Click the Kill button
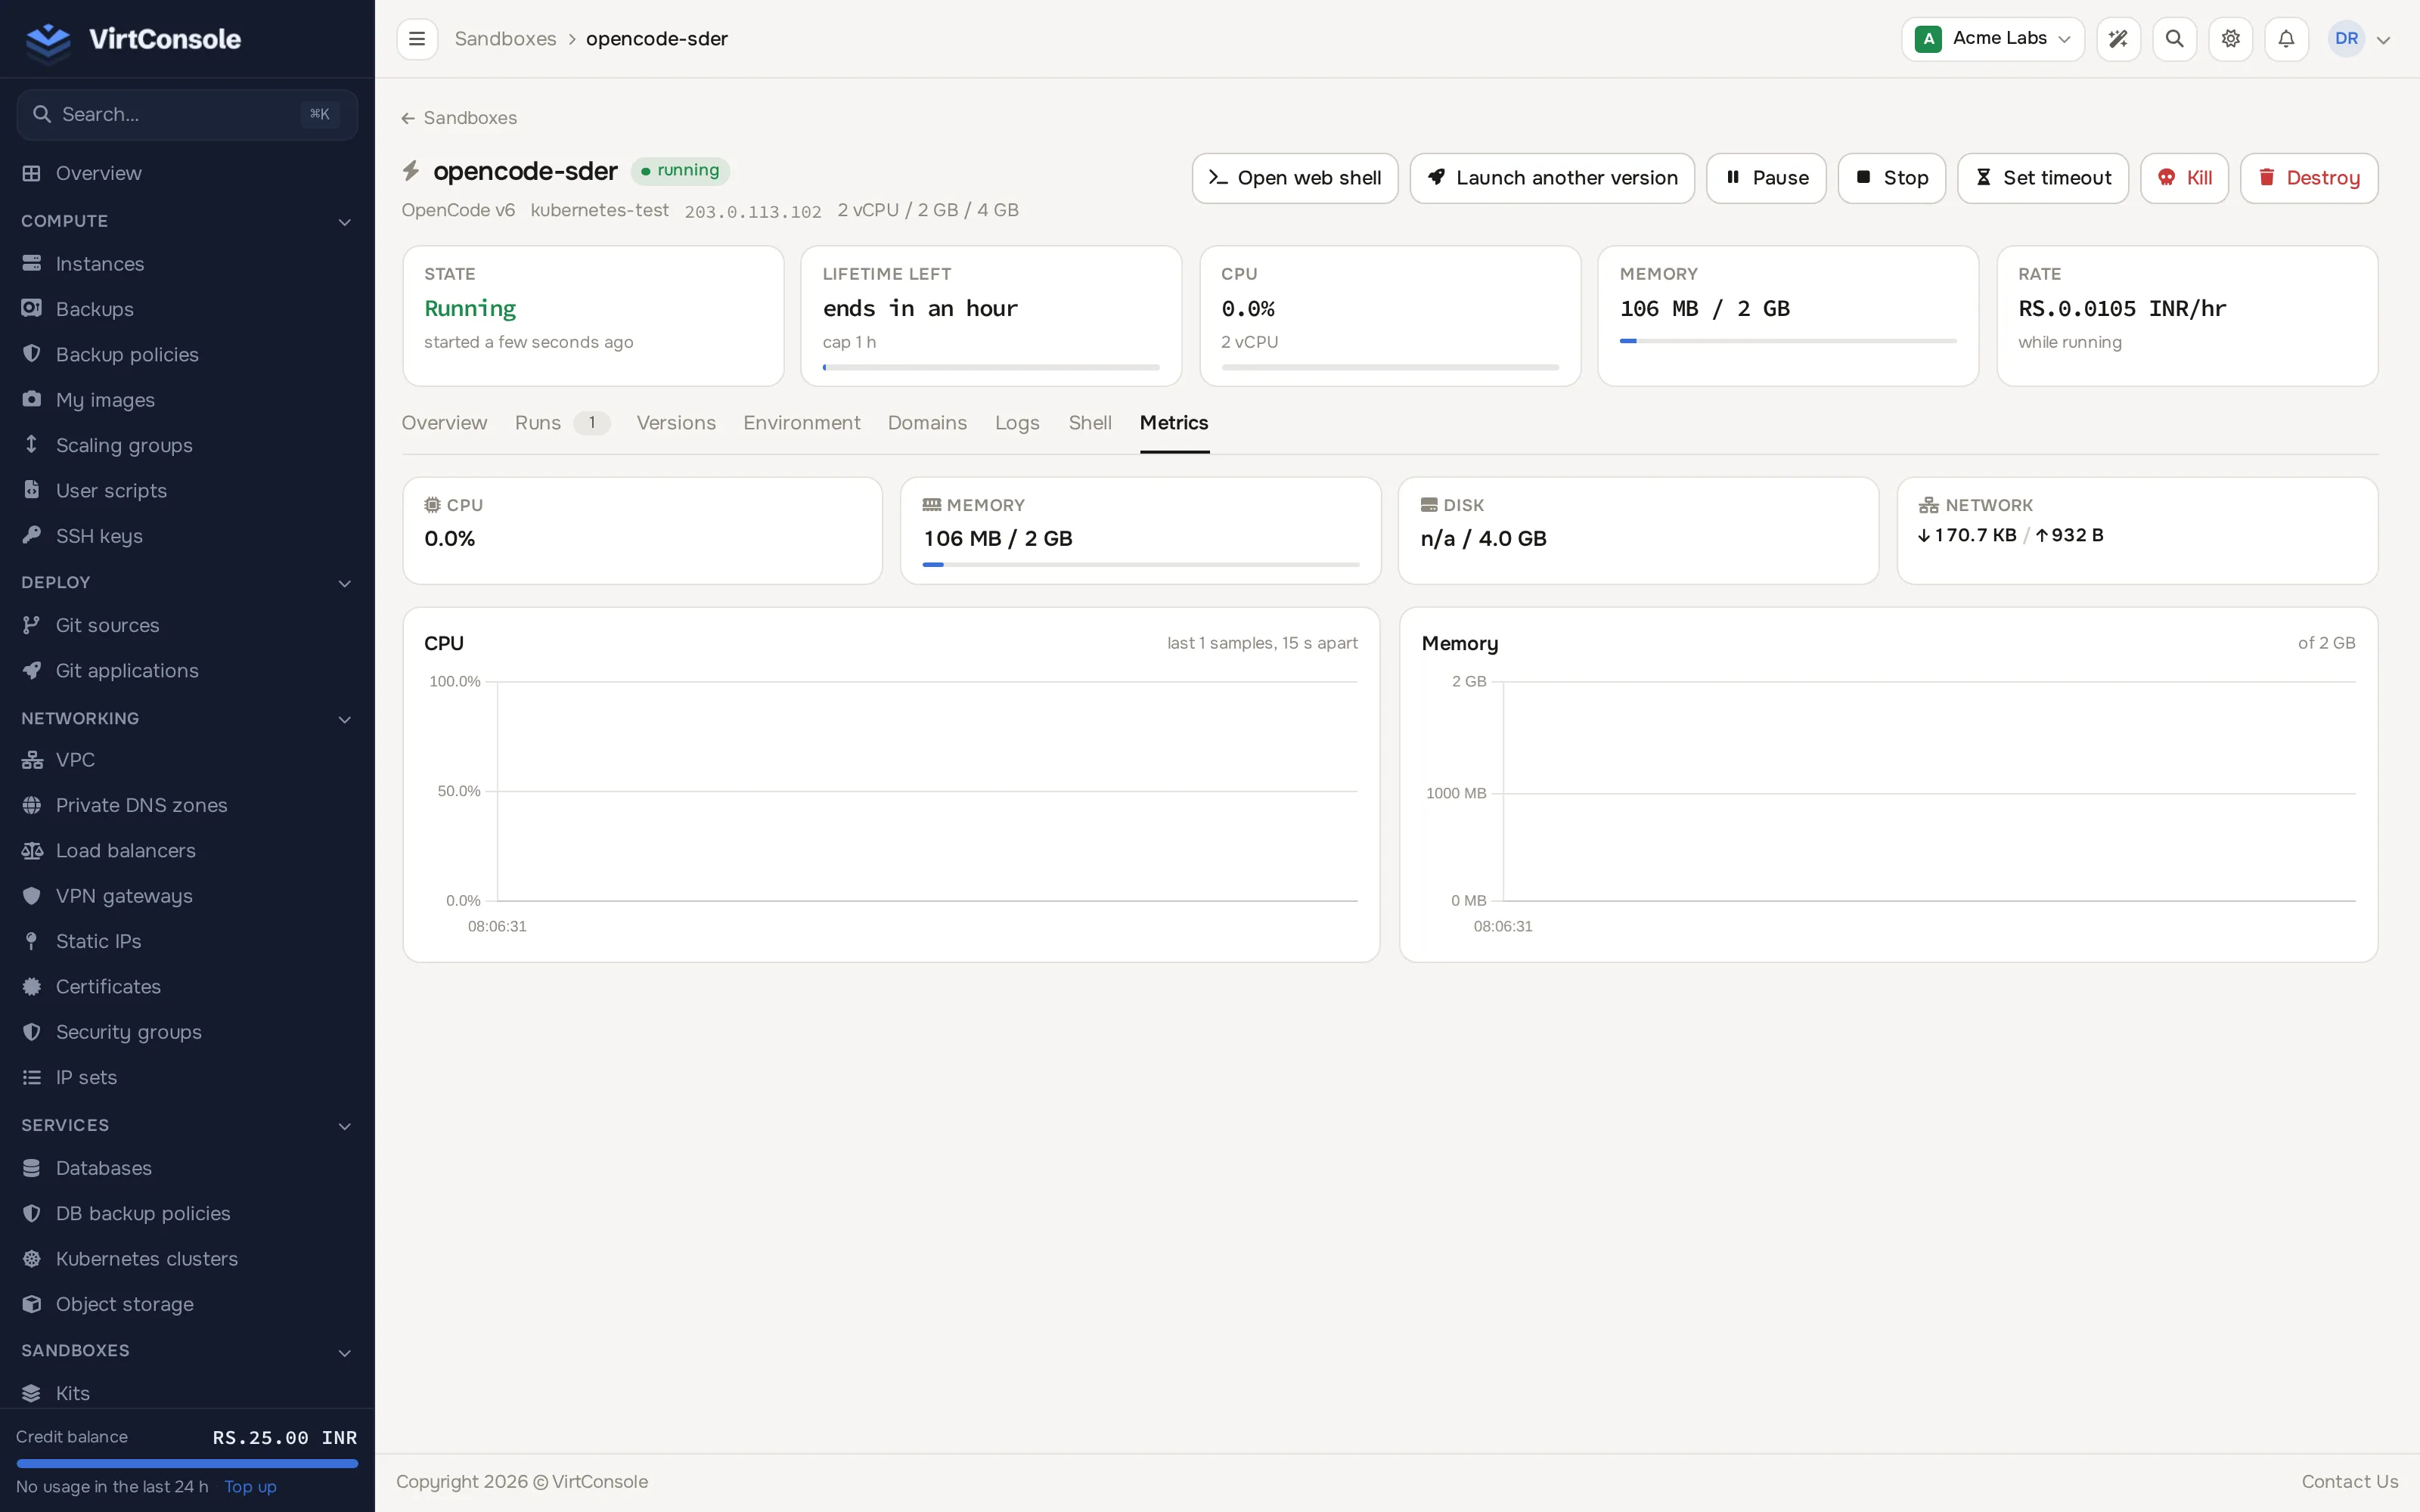Screen dimensions: 2420x1512 click(2184, 178)
